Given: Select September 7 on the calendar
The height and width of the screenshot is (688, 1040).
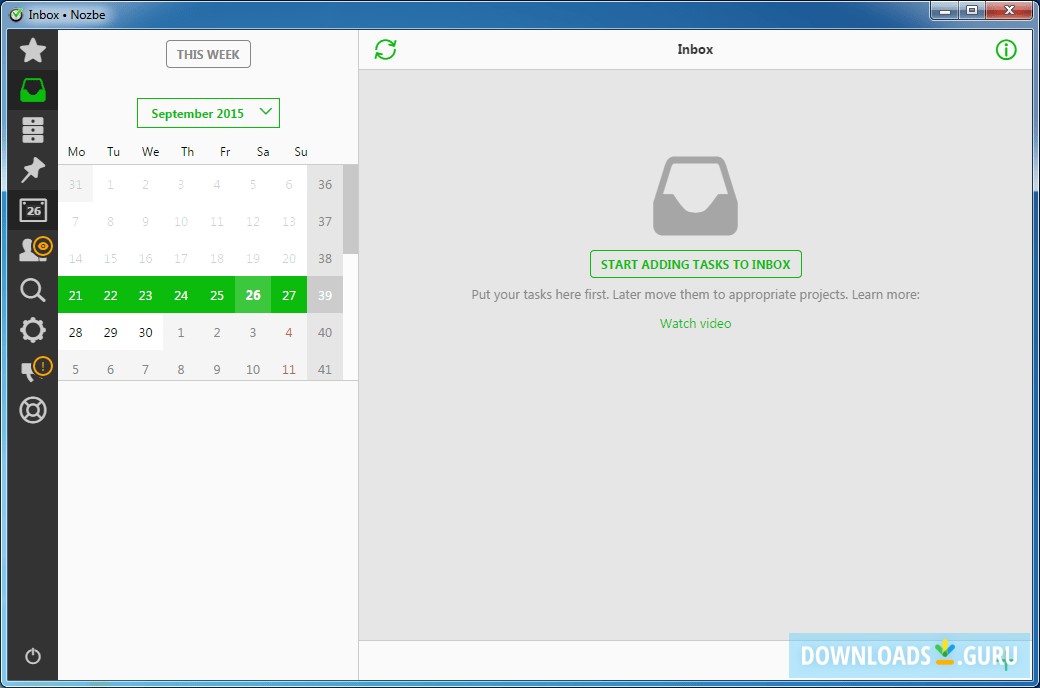Looking at the screenshot, I should point(76,222).
